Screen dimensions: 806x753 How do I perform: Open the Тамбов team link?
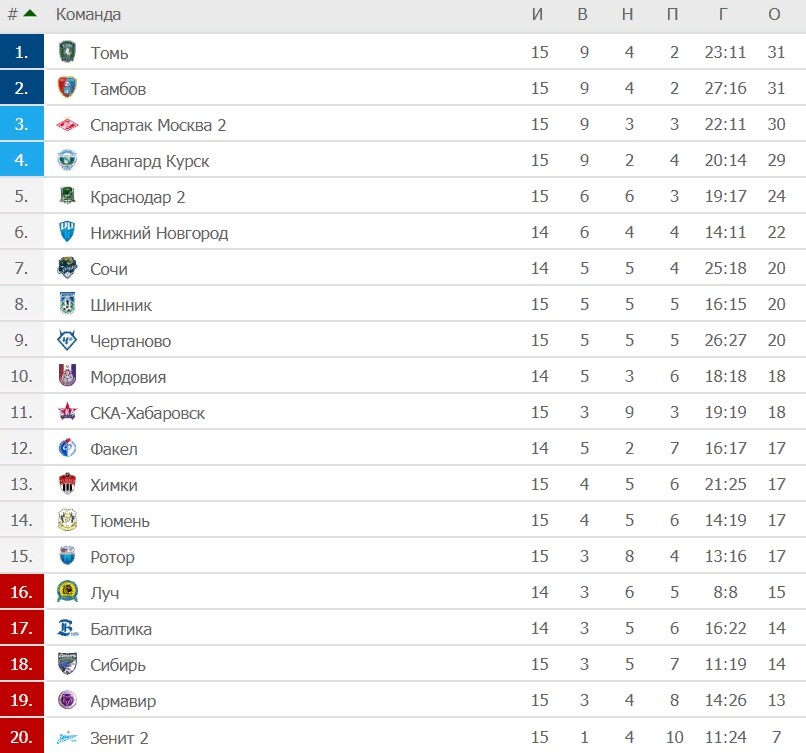coord(118,89)
